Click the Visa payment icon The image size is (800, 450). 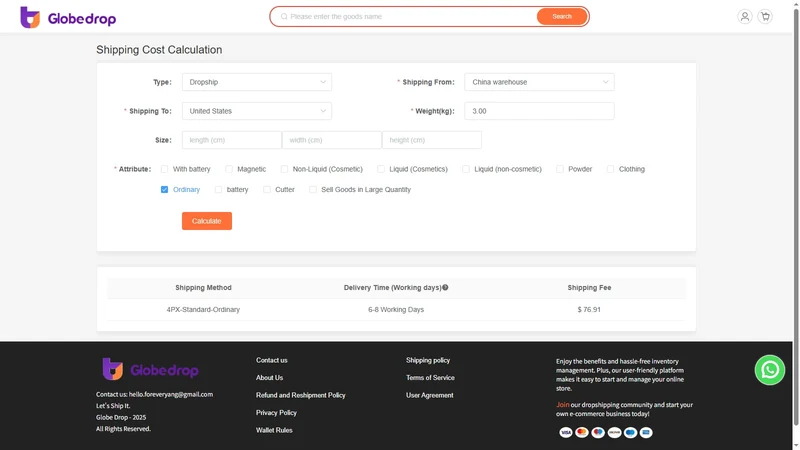(565, 432)
